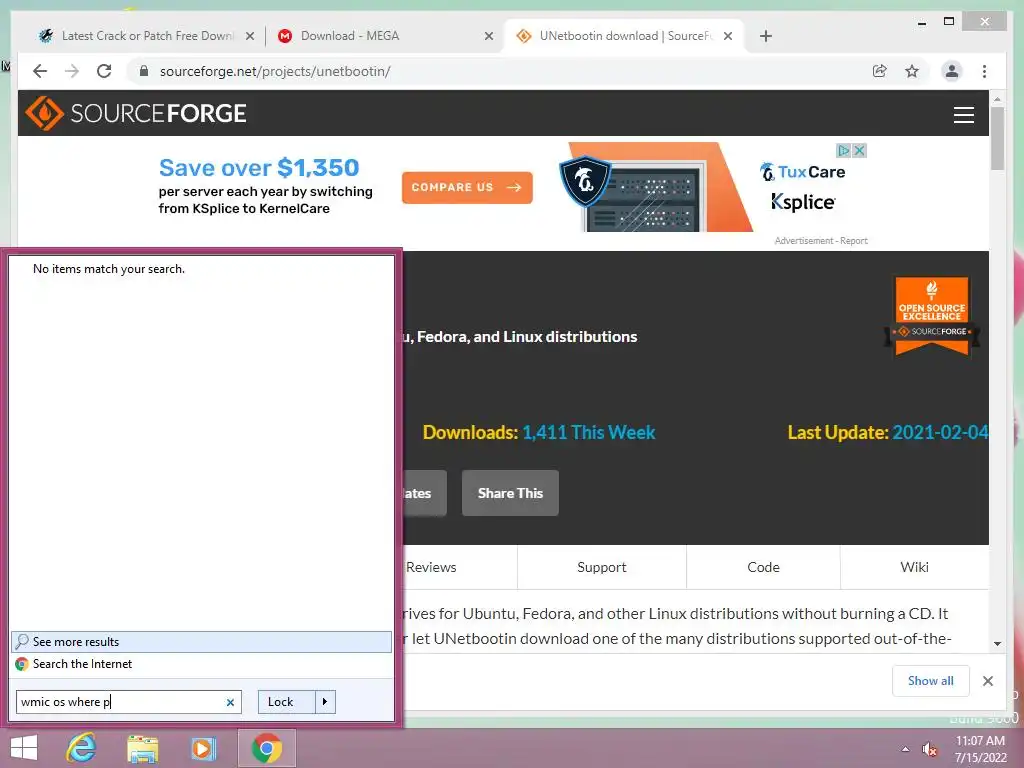
Task: Close the Download - MEGA tab
Action: pos(488,36)
